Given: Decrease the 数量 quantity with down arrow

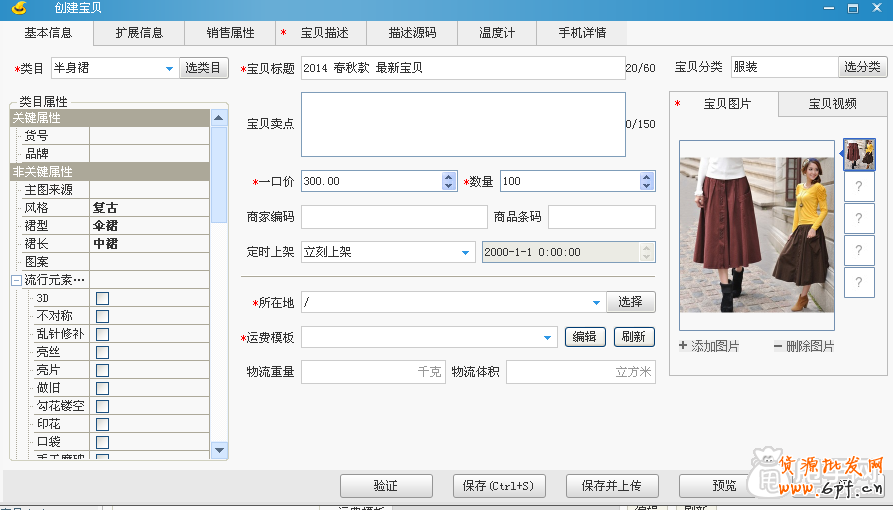Looking at the screenshot, I should [647, 186].
